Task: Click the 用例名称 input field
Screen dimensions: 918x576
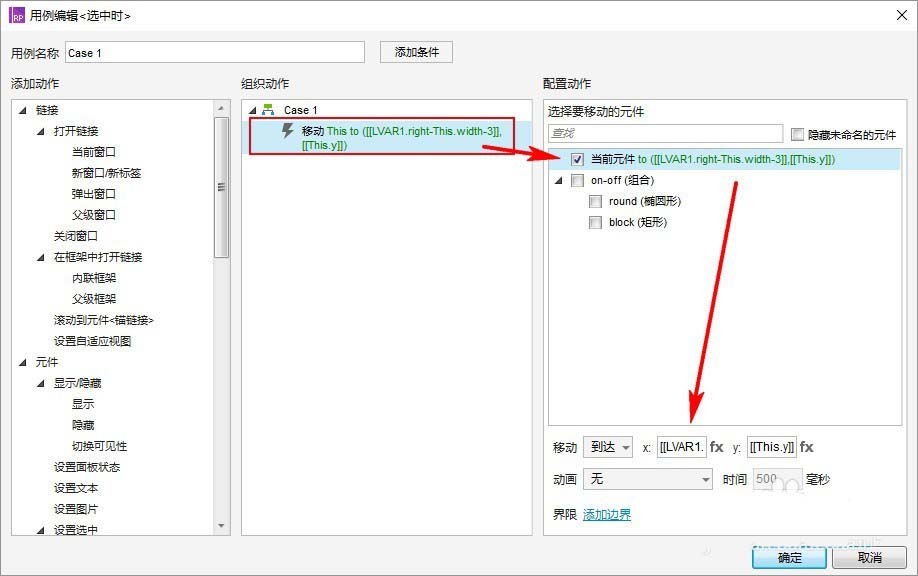Action: pyautogui.click(x=214, y=53)
